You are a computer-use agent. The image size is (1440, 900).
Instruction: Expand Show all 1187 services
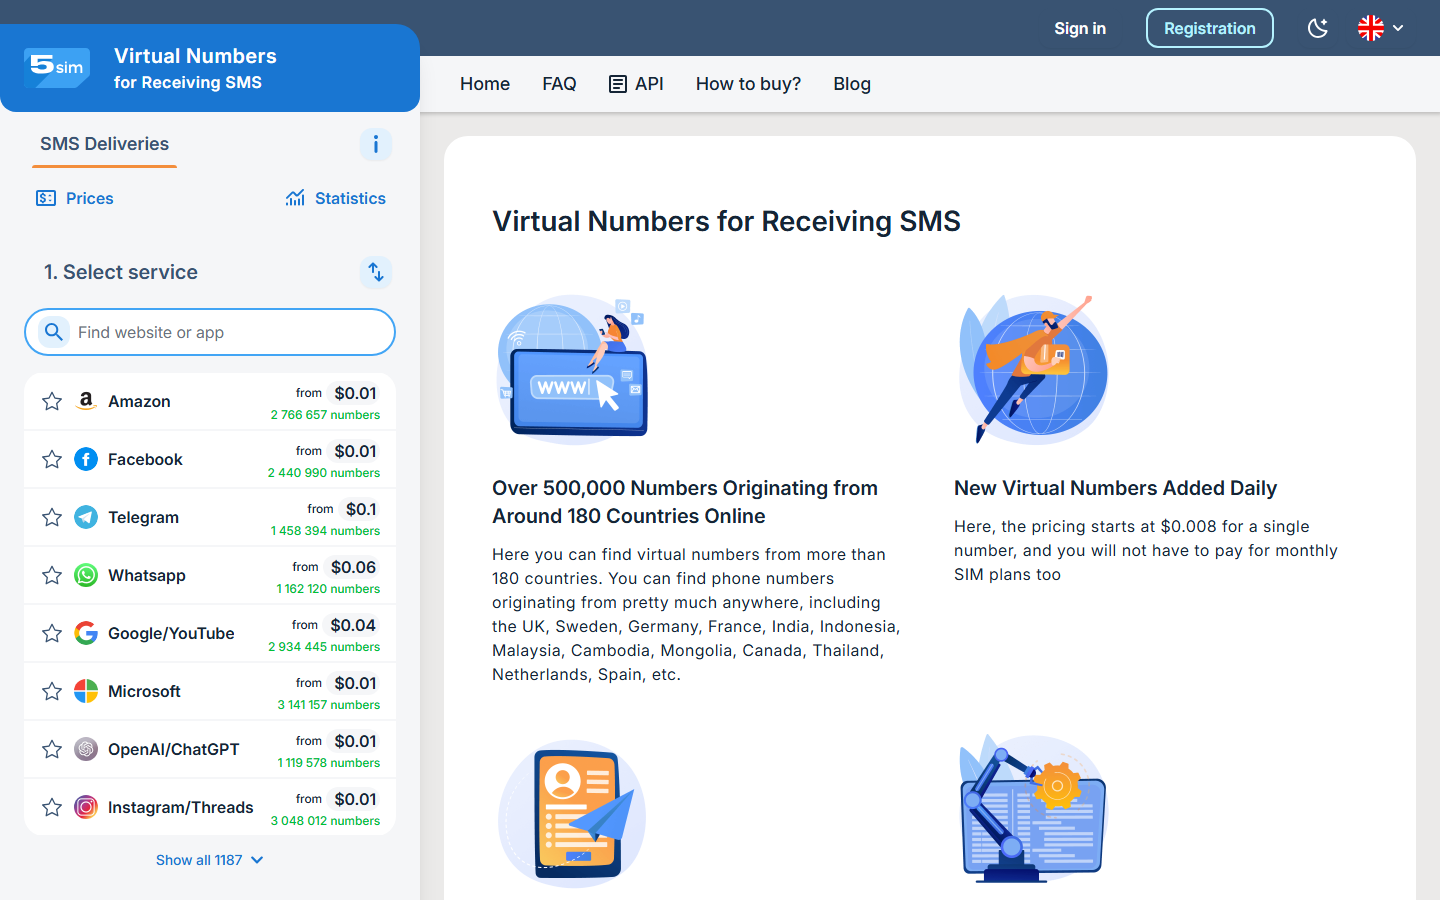210,860
